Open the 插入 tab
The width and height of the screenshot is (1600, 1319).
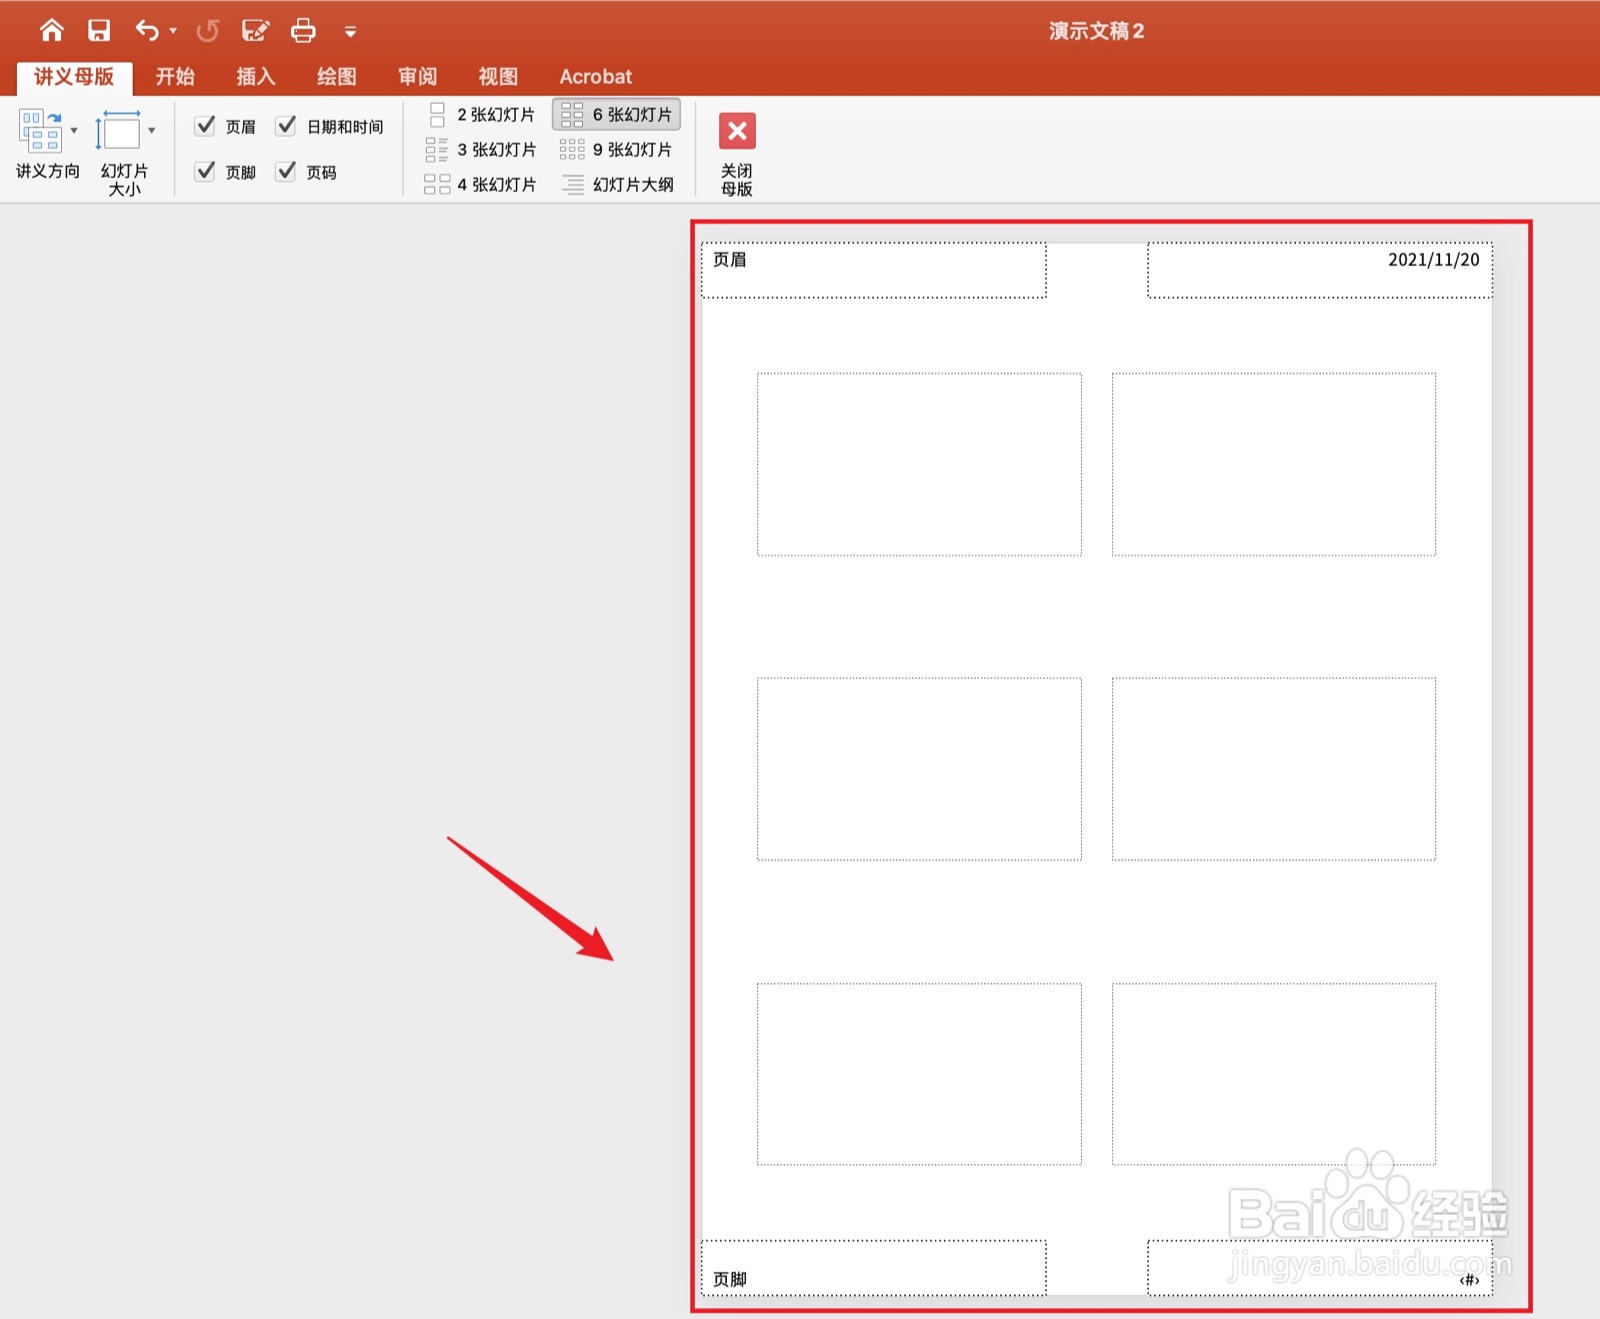(256, 77)
